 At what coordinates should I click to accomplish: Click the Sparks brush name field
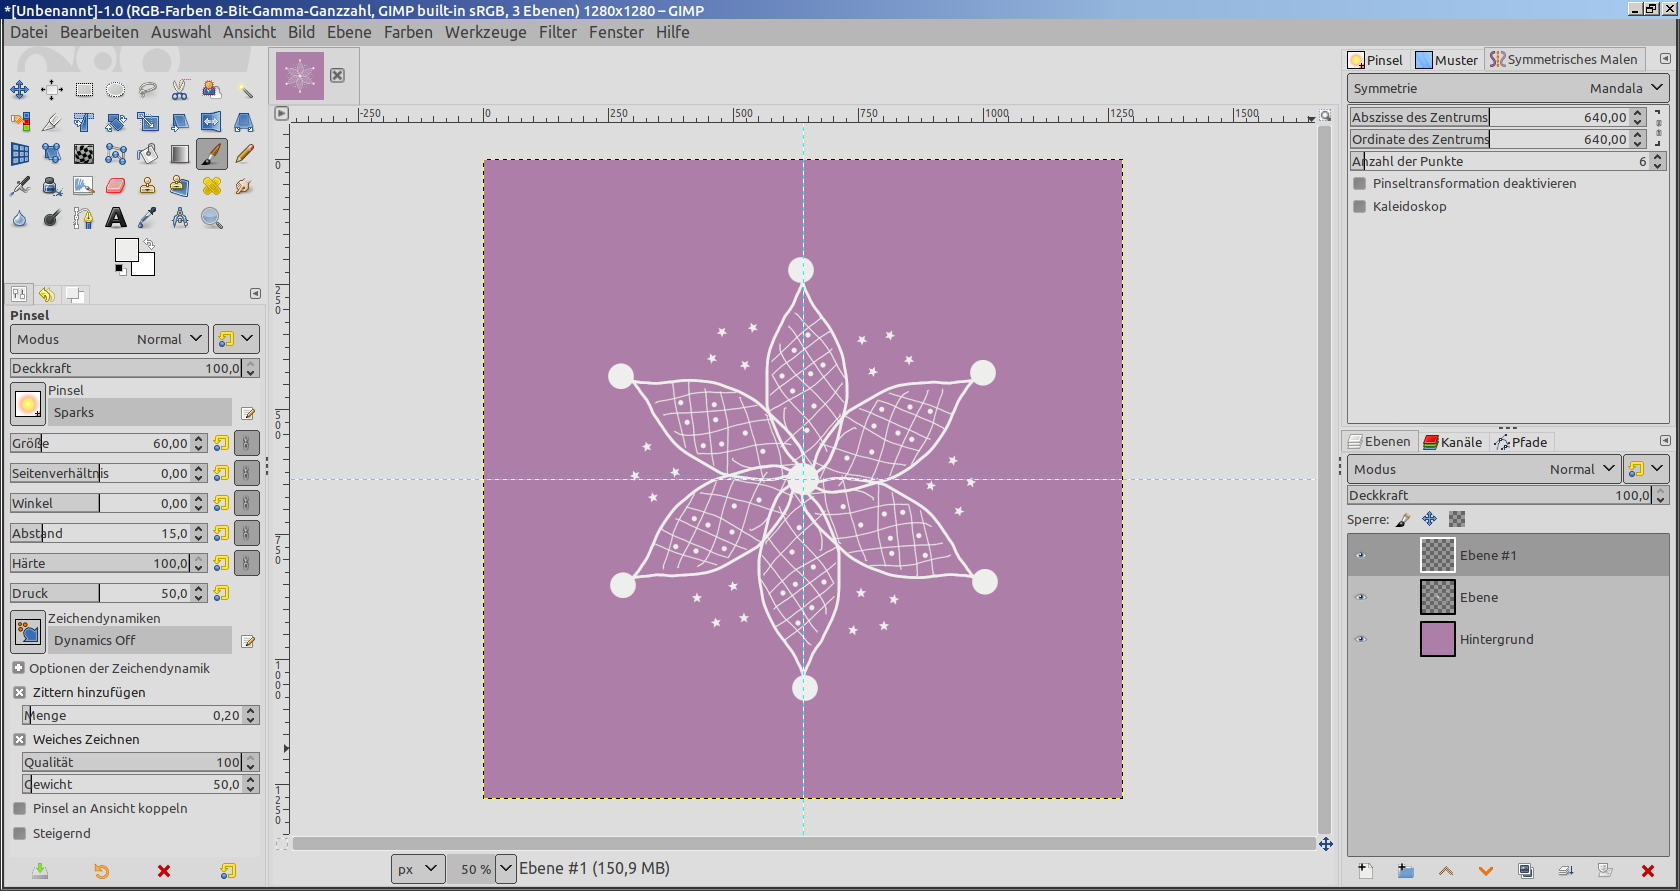click(140, 413)
